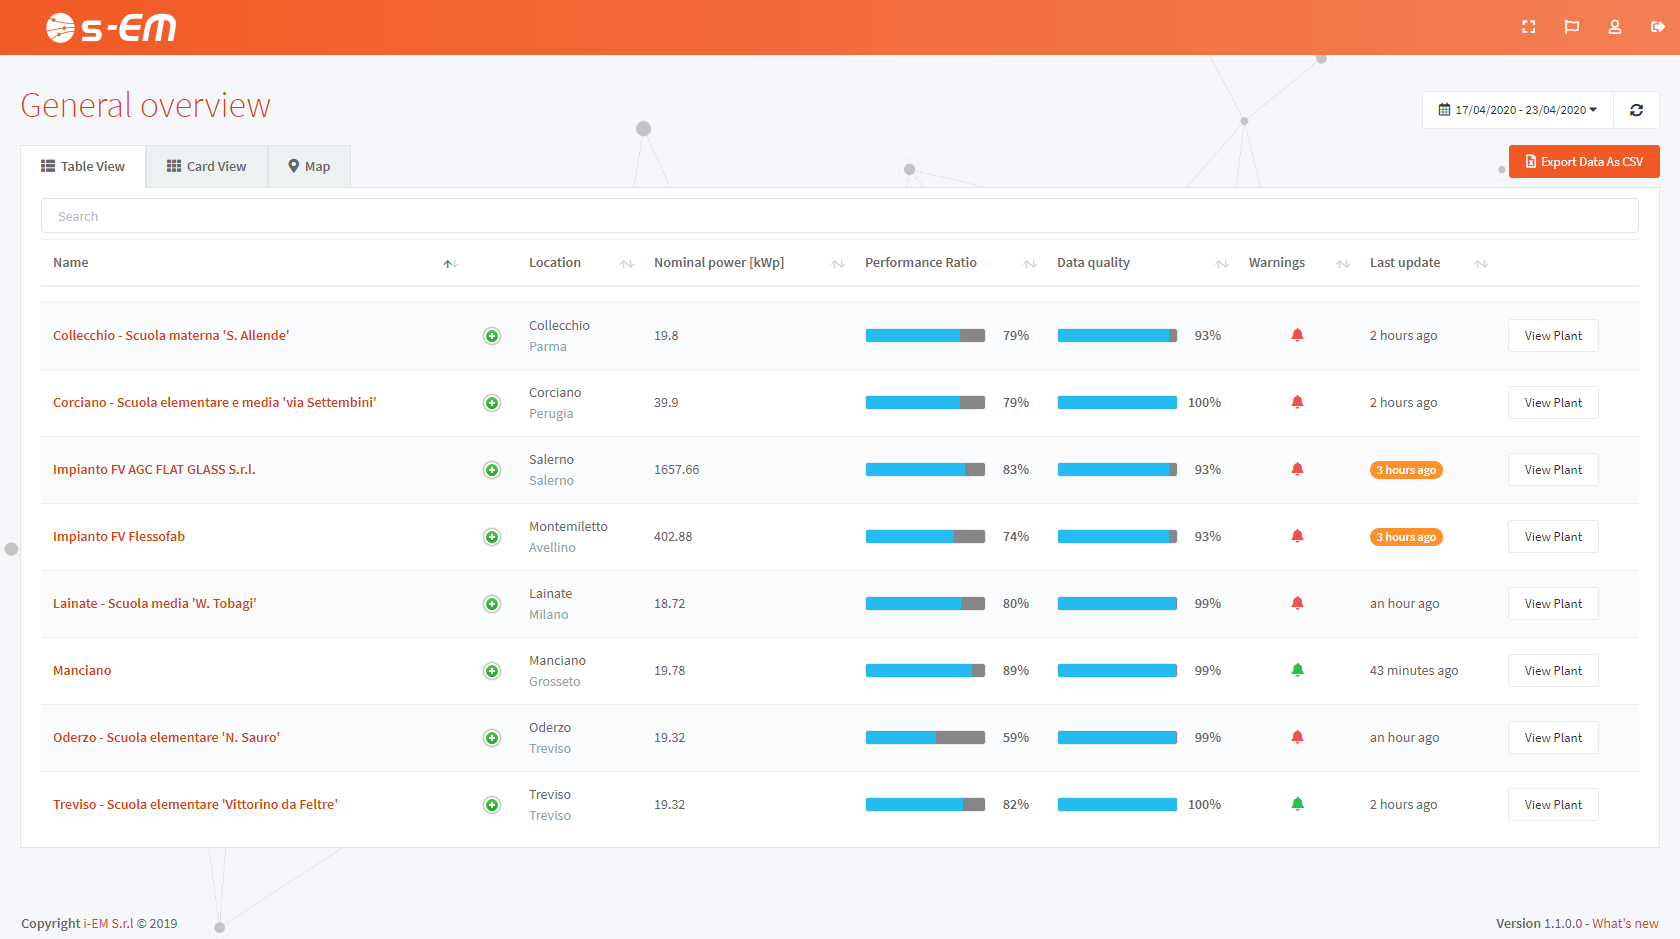Image resolution: width=1680 pixels, height=939 pixels.
Task: Switch to Card View tab
Action: (x=207, y=167)
